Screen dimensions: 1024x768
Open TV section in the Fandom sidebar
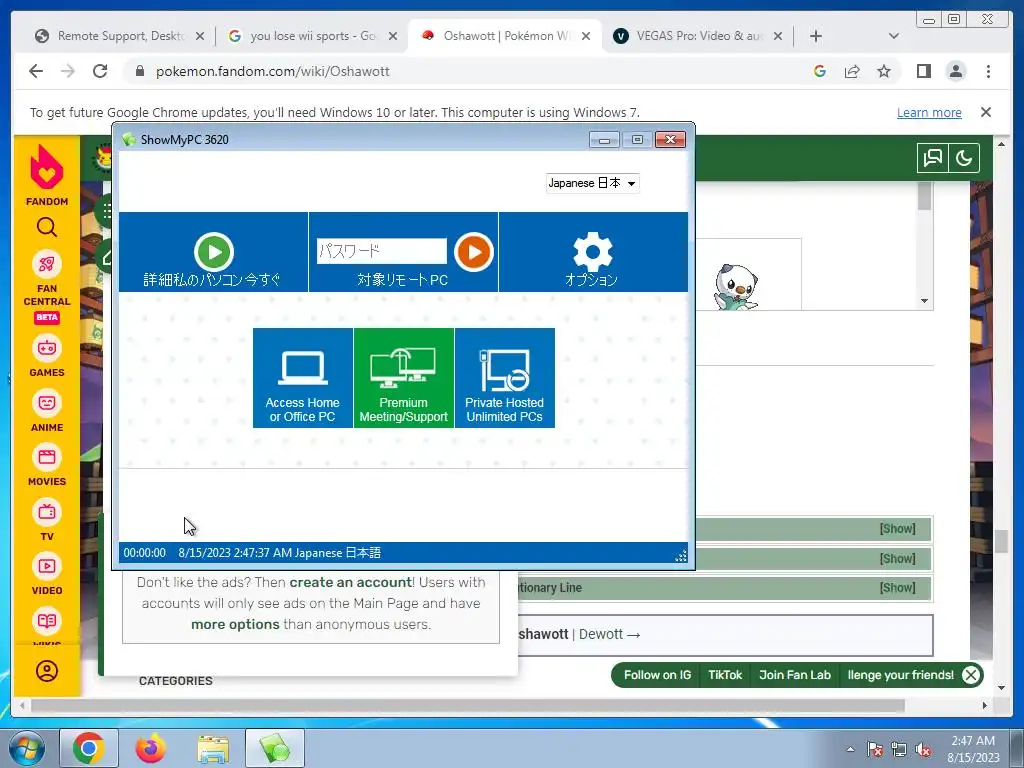(47, 520)
